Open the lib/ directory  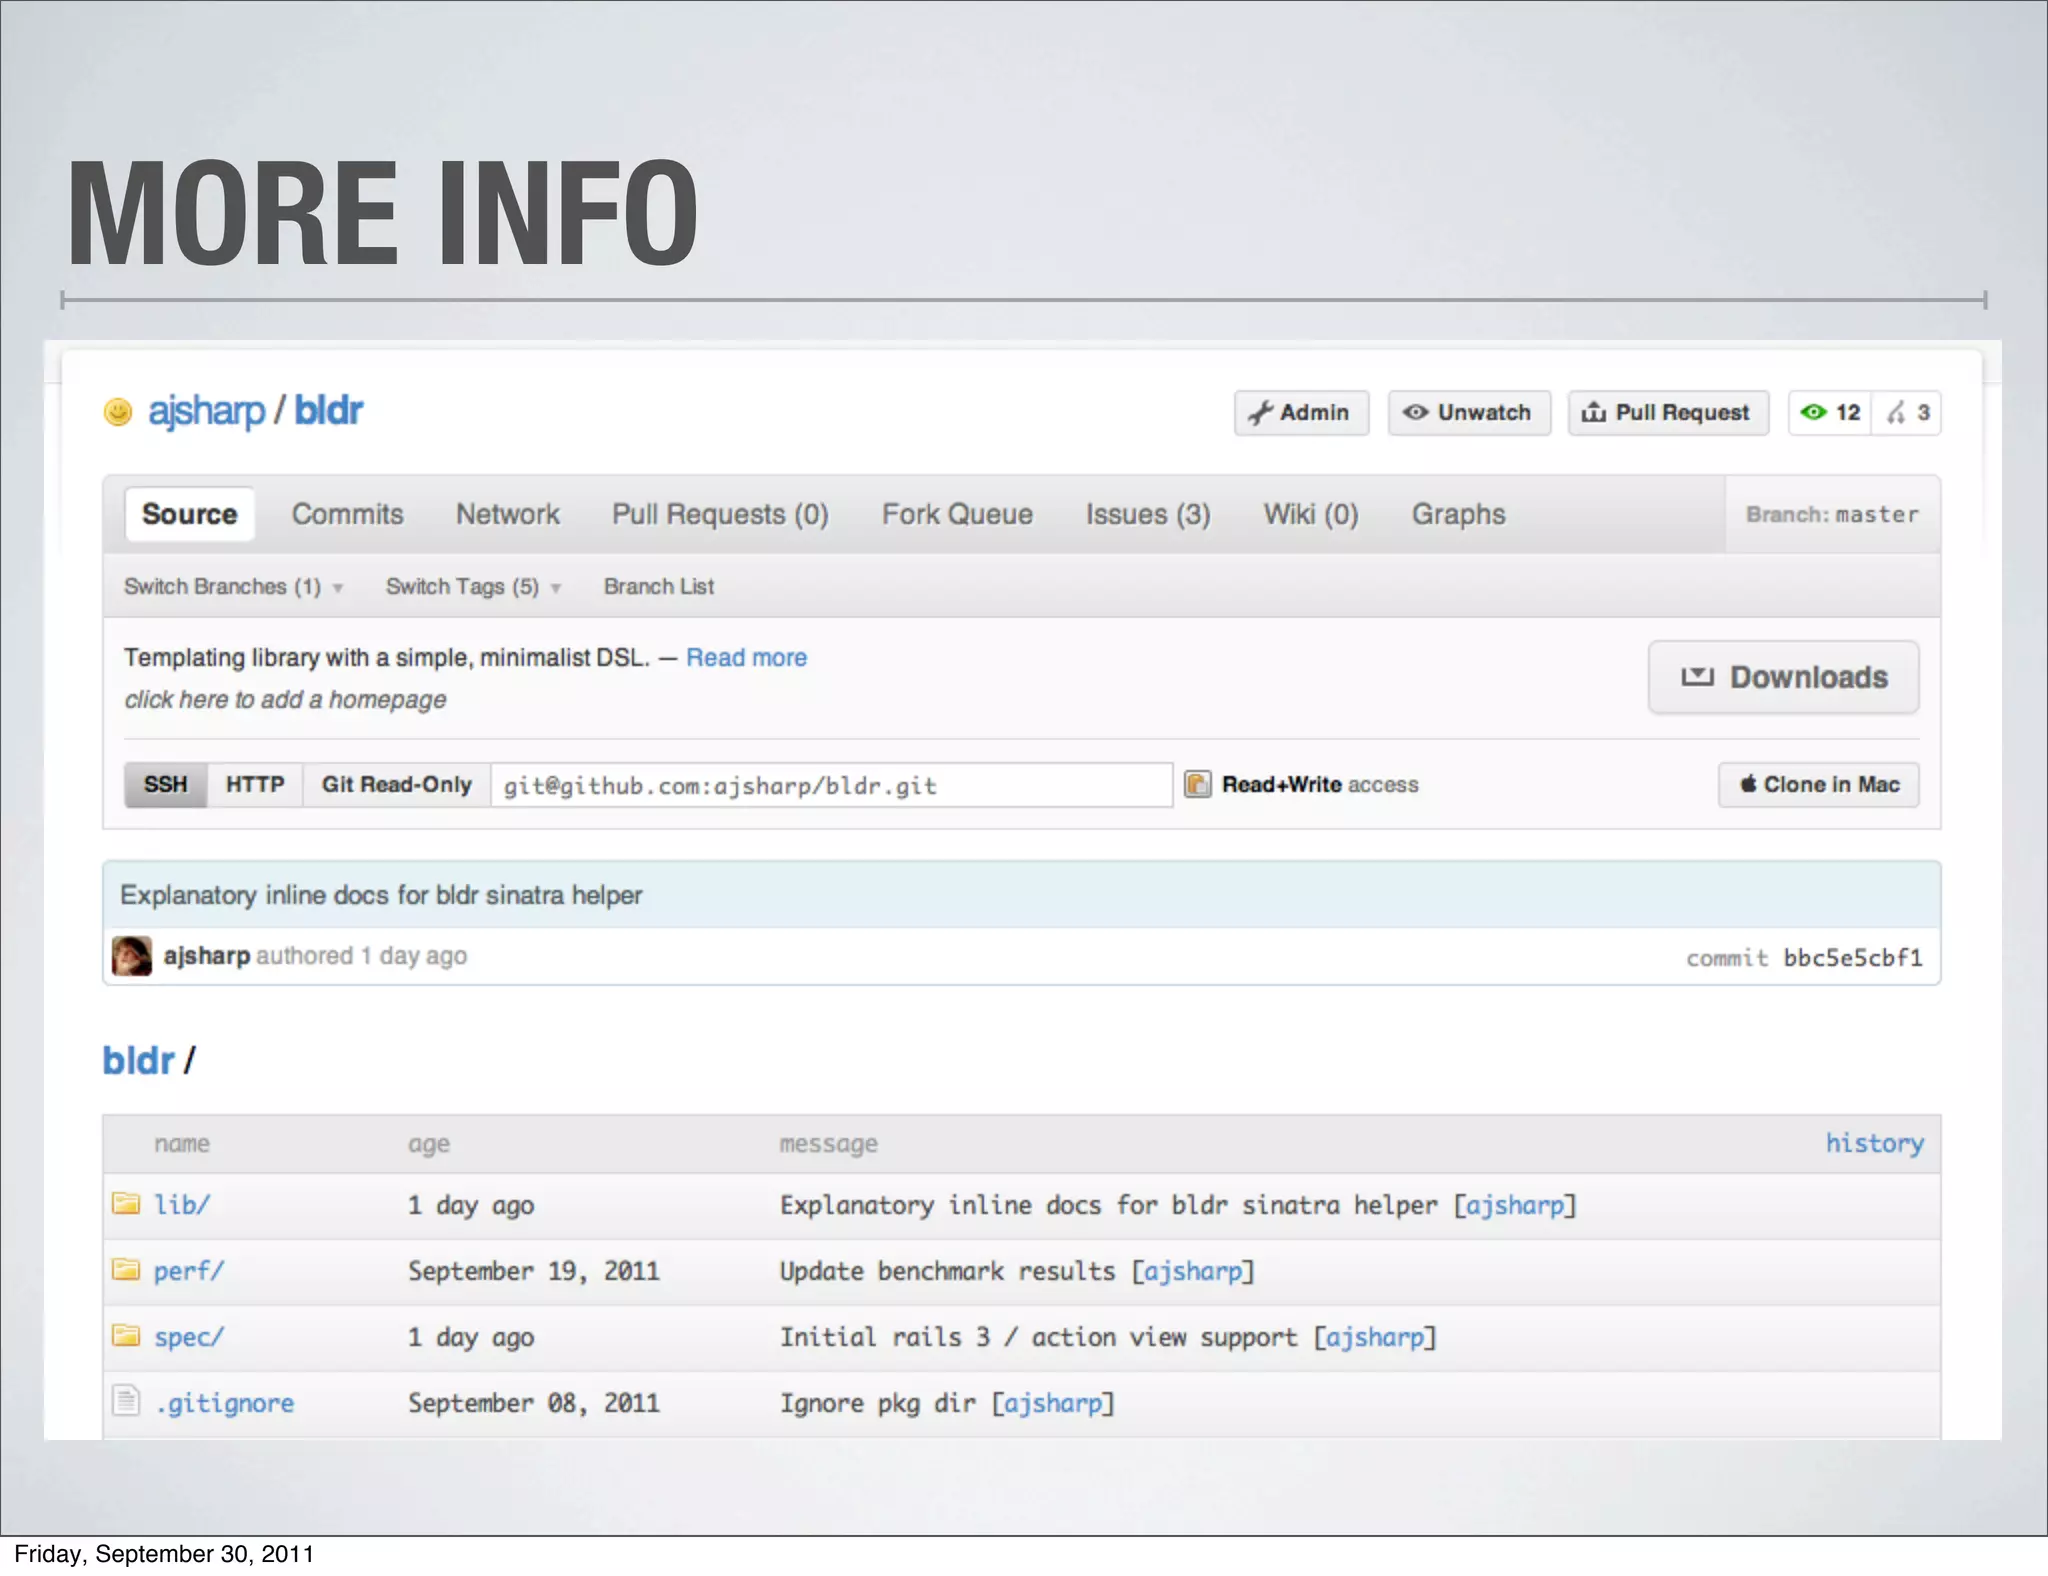click(x=181, y=1204)
